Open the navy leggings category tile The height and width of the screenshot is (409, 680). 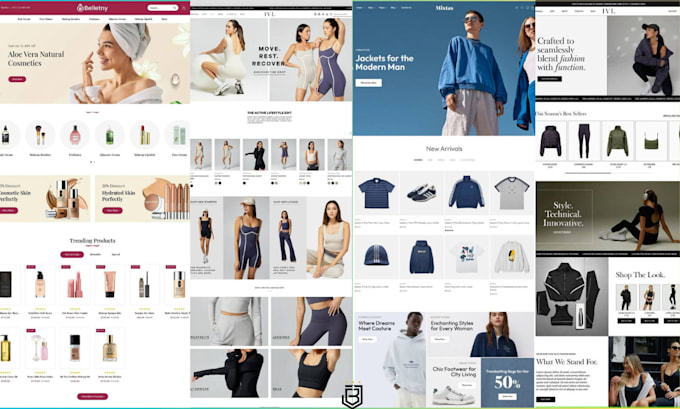[311, 321]
